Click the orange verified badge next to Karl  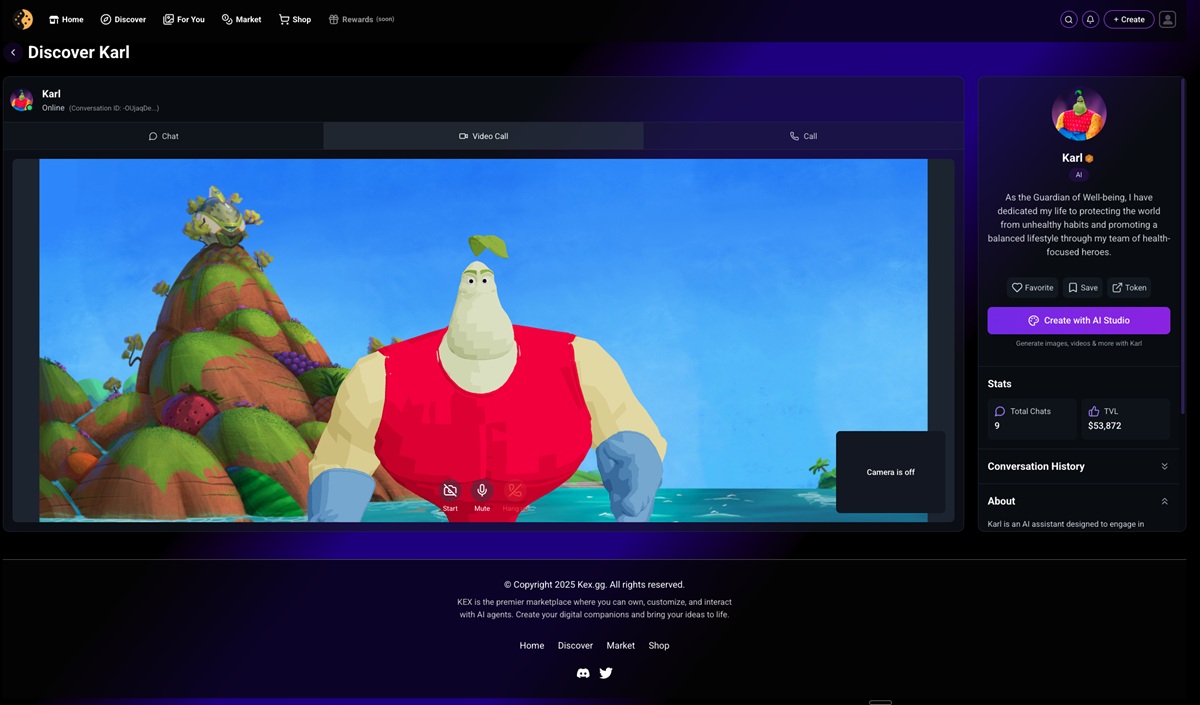1090,158
